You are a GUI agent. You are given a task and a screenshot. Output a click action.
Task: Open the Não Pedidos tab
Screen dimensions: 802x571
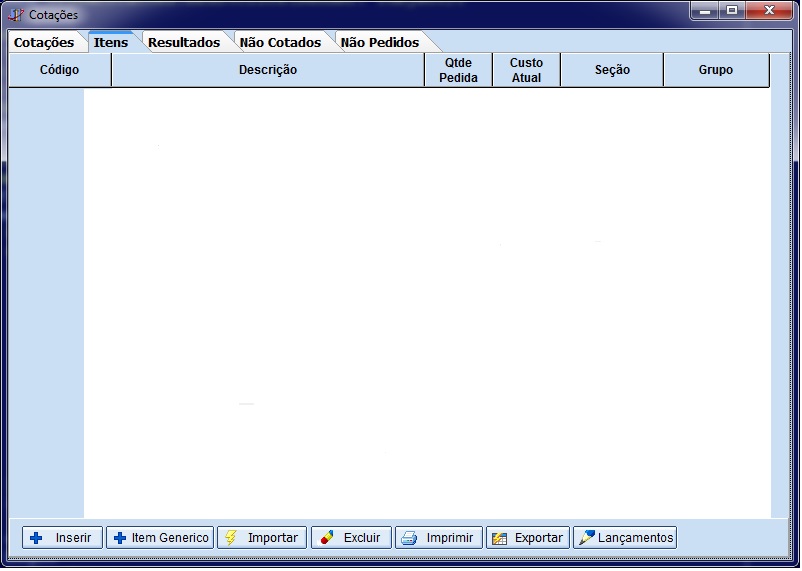pyautogui.click(x=380, y=42)
